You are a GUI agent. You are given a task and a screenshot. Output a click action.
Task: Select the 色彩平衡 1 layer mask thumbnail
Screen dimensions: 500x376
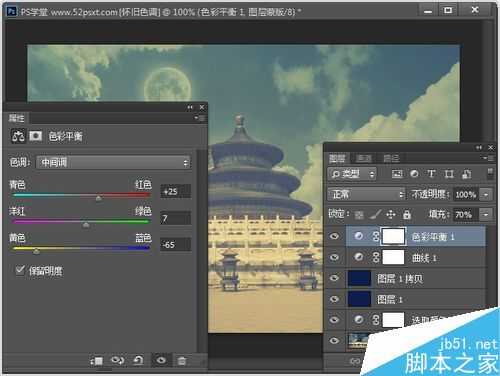point(393,236)
